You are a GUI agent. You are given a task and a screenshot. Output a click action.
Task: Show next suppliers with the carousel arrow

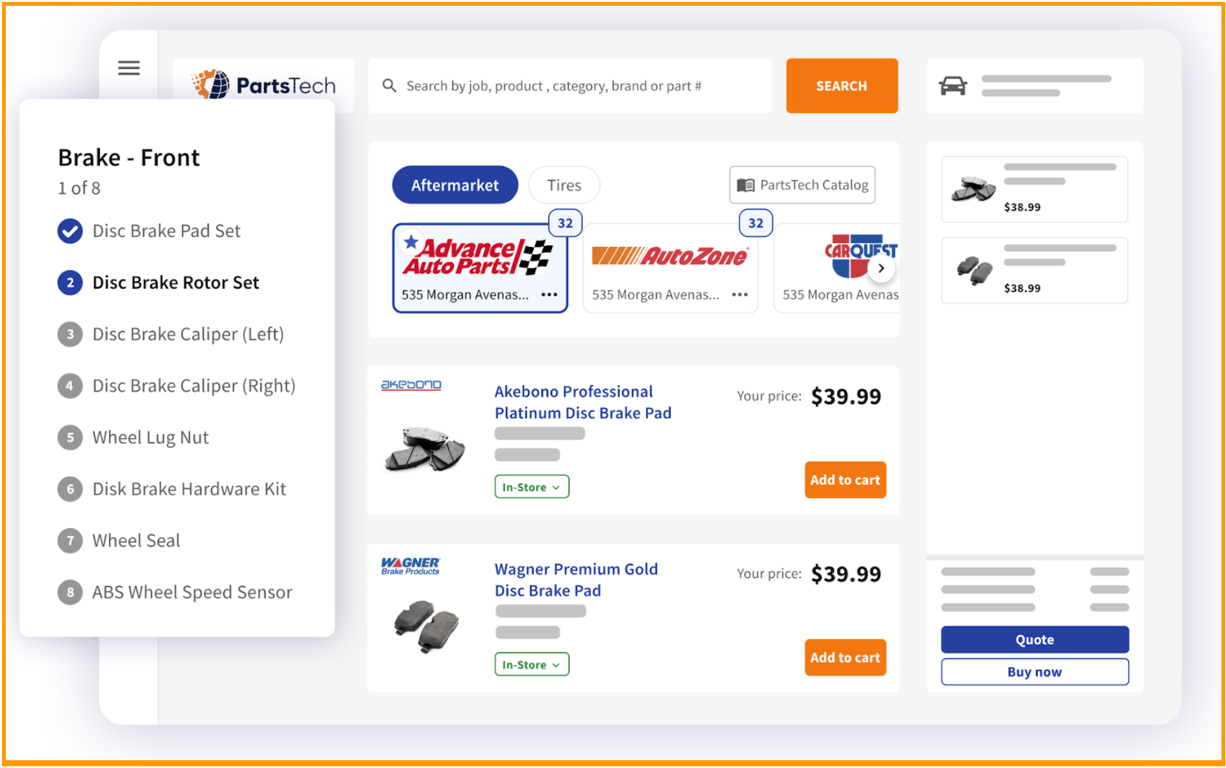click(x=881, y=269)
